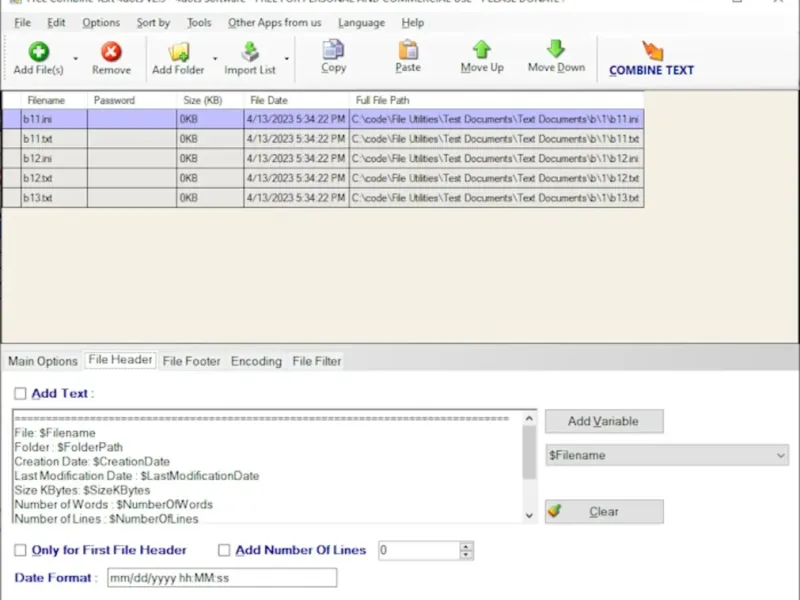The height and width of the screenshot is (600, 800).
Task: Enable the Add Text checkbox
Action: pos(21,394)
